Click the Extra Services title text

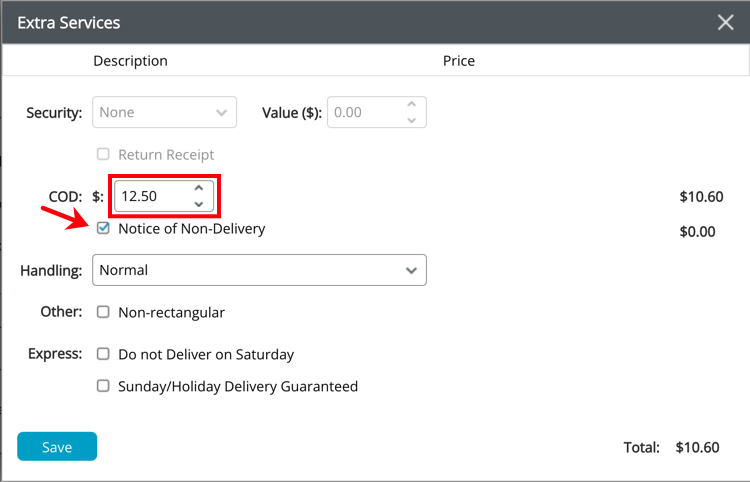click(x=70, y=22)
